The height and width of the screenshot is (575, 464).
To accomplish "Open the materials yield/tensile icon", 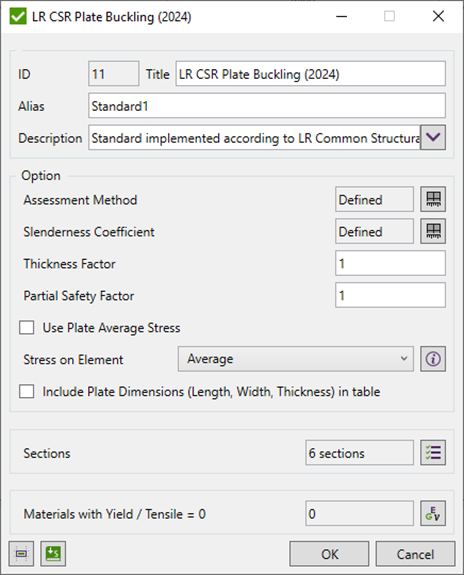I will (433, 513).
